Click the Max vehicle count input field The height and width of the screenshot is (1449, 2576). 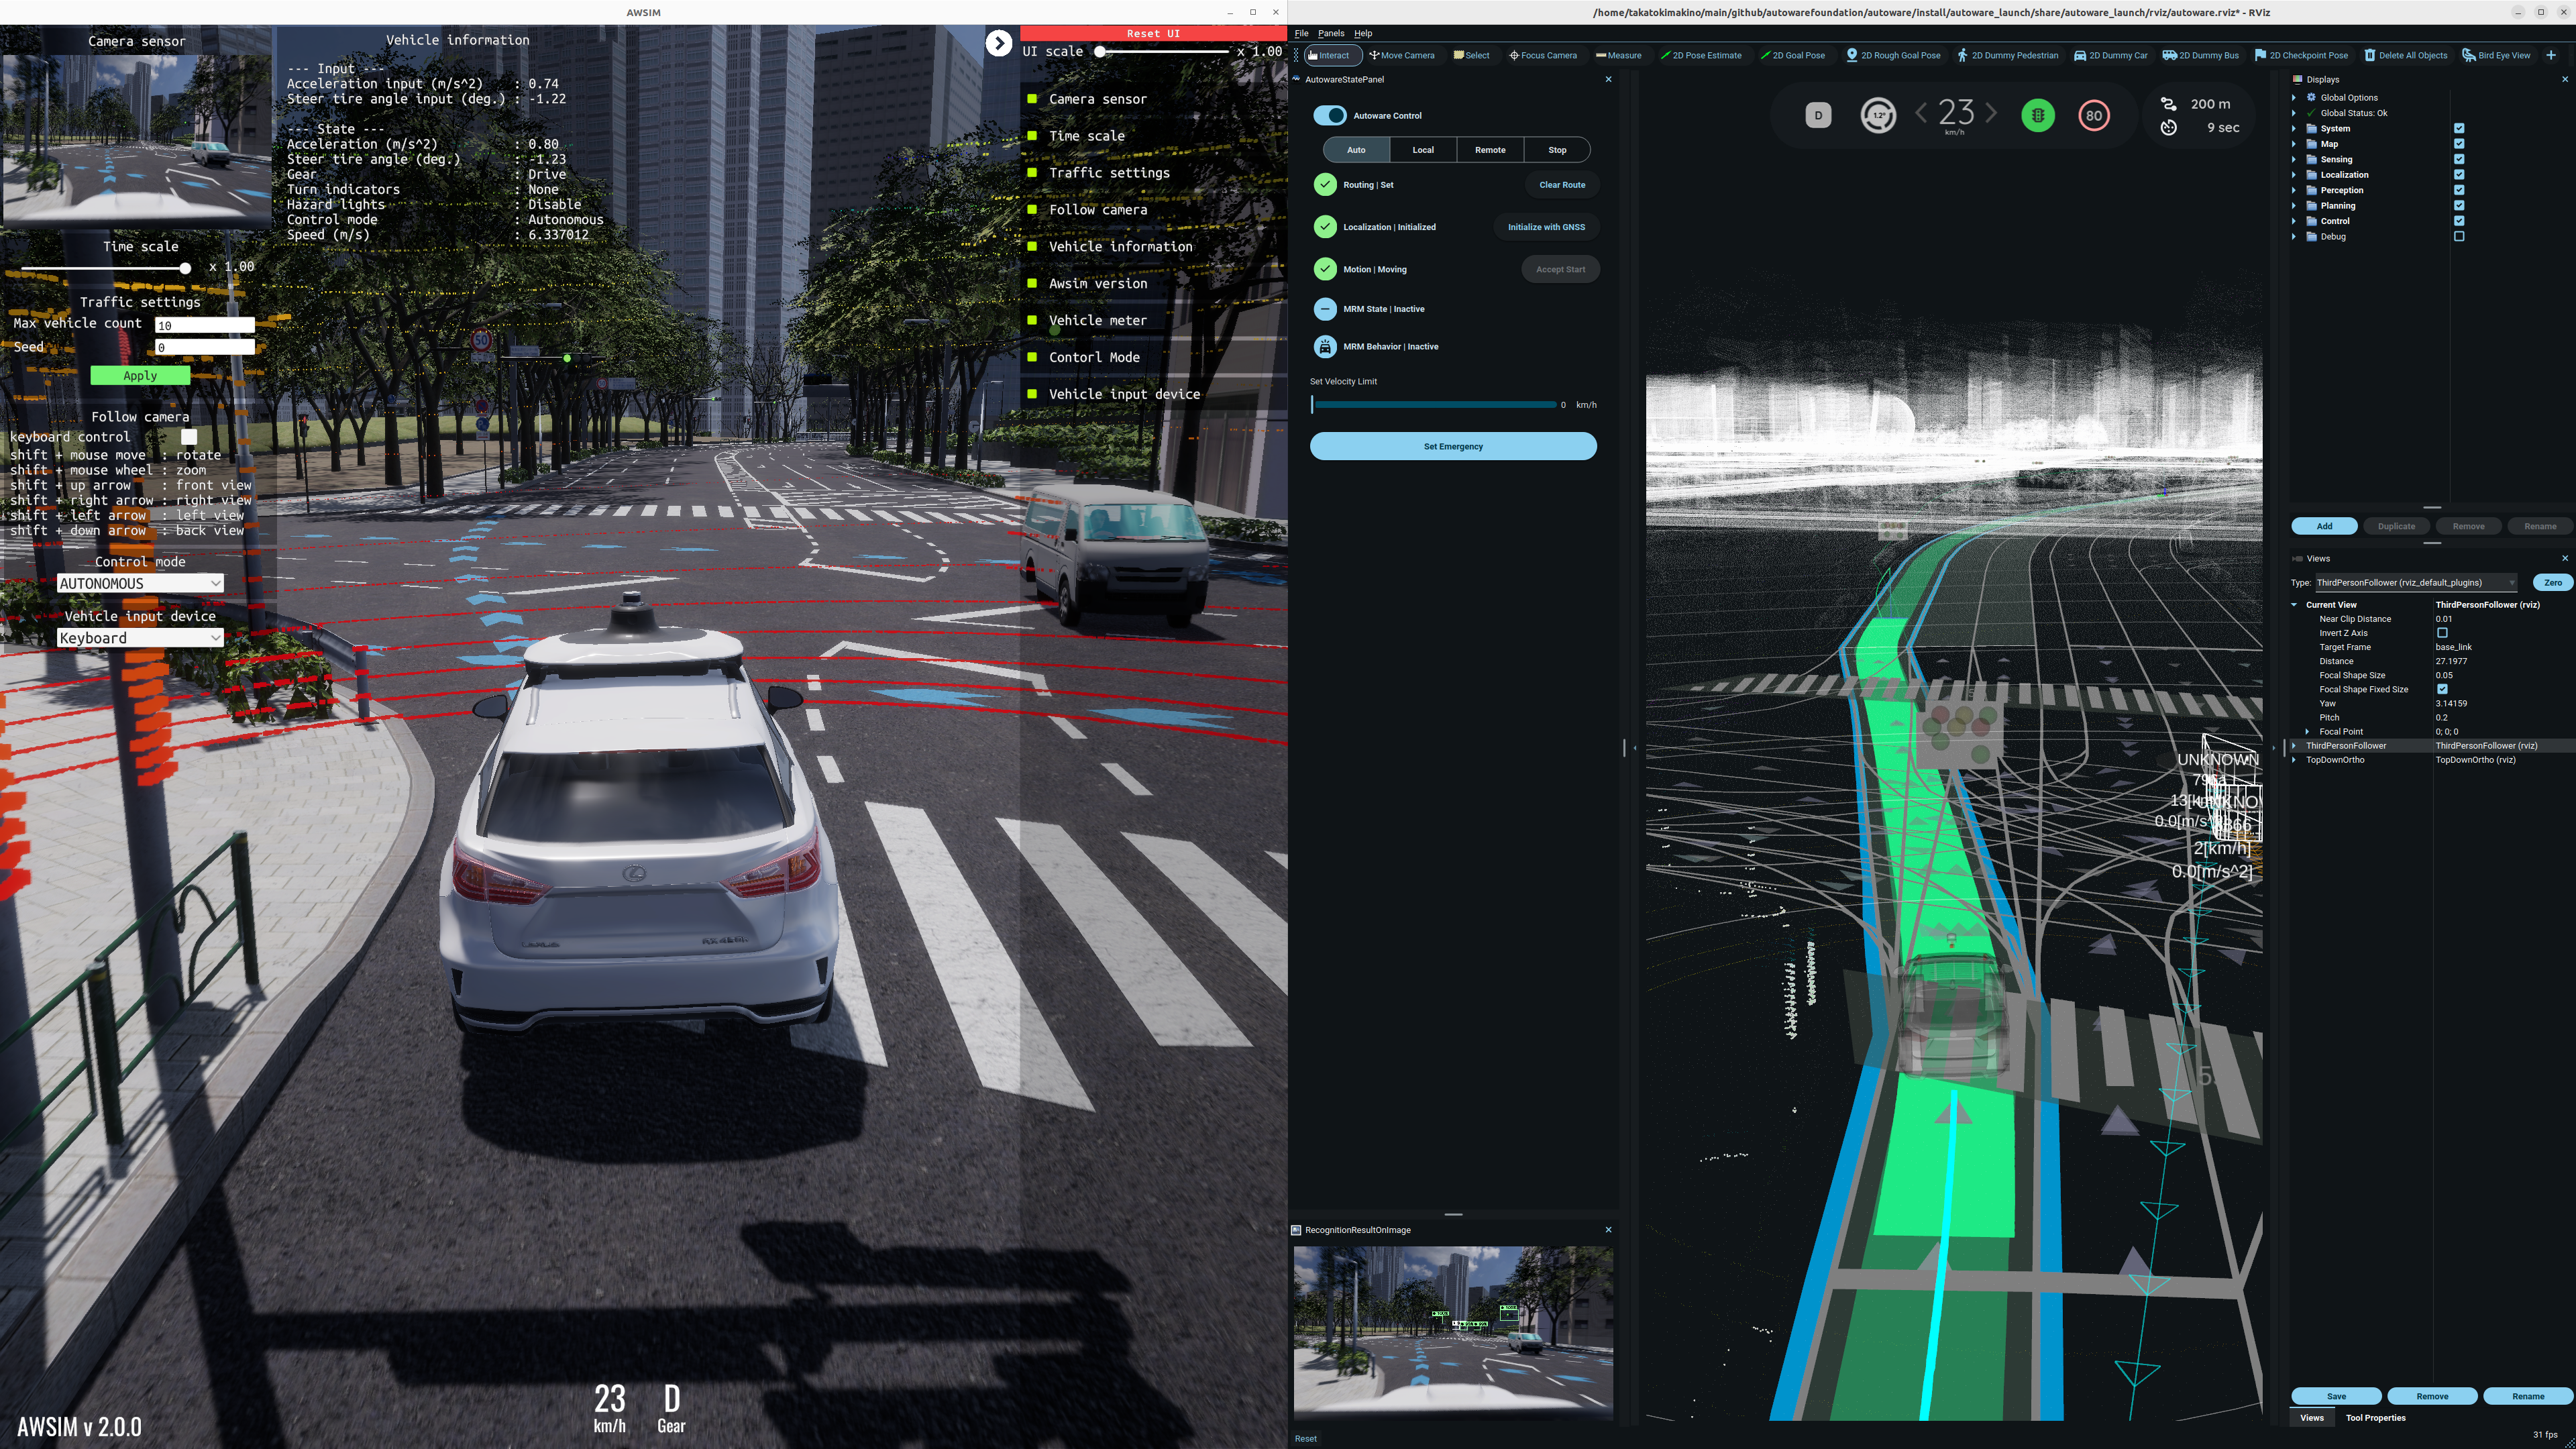click(205, 325)
